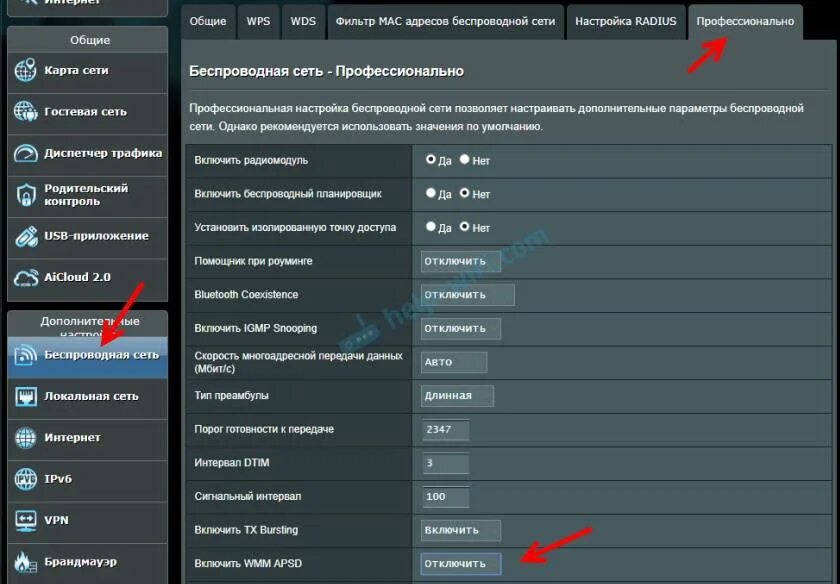Click the Родительский контроль shield icon
Screen dimensions: 840x584
(25, 195)
